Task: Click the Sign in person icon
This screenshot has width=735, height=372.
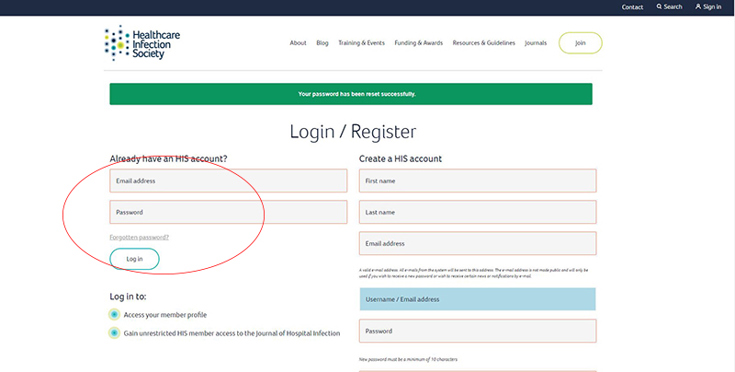Action: click(x=698, y=7)
